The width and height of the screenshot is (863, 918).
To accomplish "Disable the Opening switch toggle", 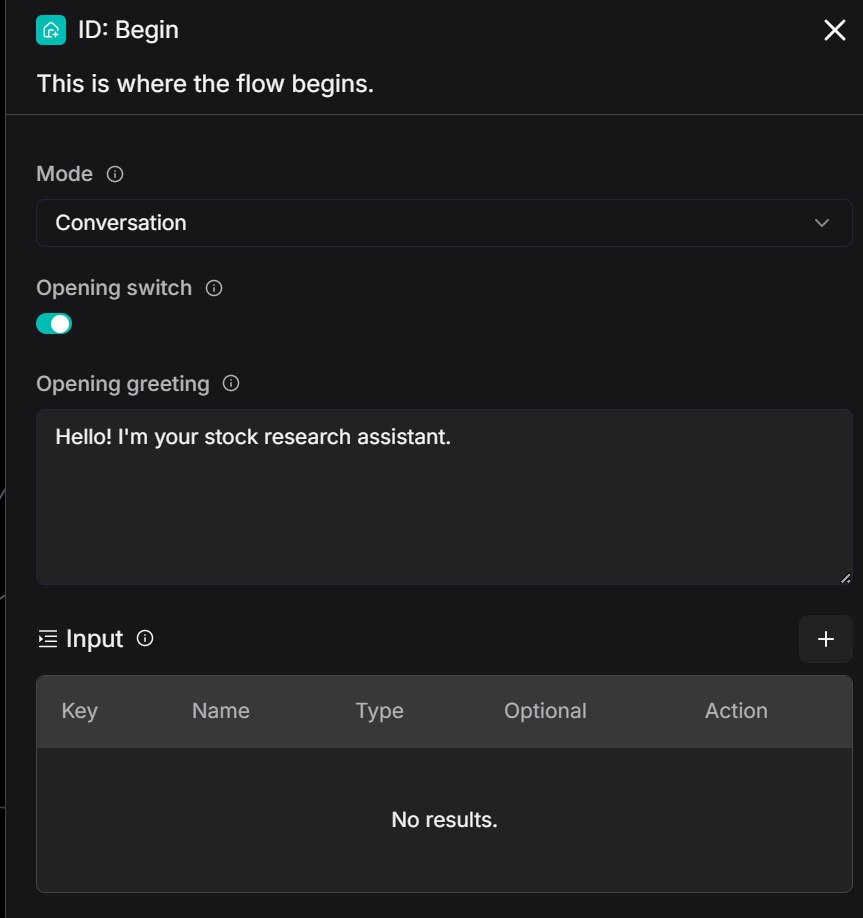I will (54, 324).
